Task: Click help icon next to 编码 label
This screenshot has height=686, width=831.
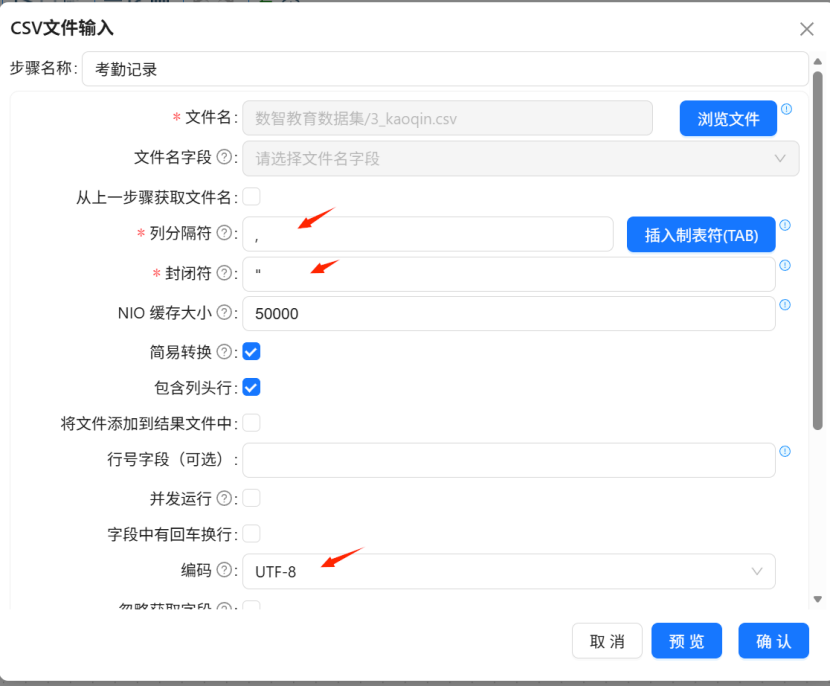Action: [225, 570]
